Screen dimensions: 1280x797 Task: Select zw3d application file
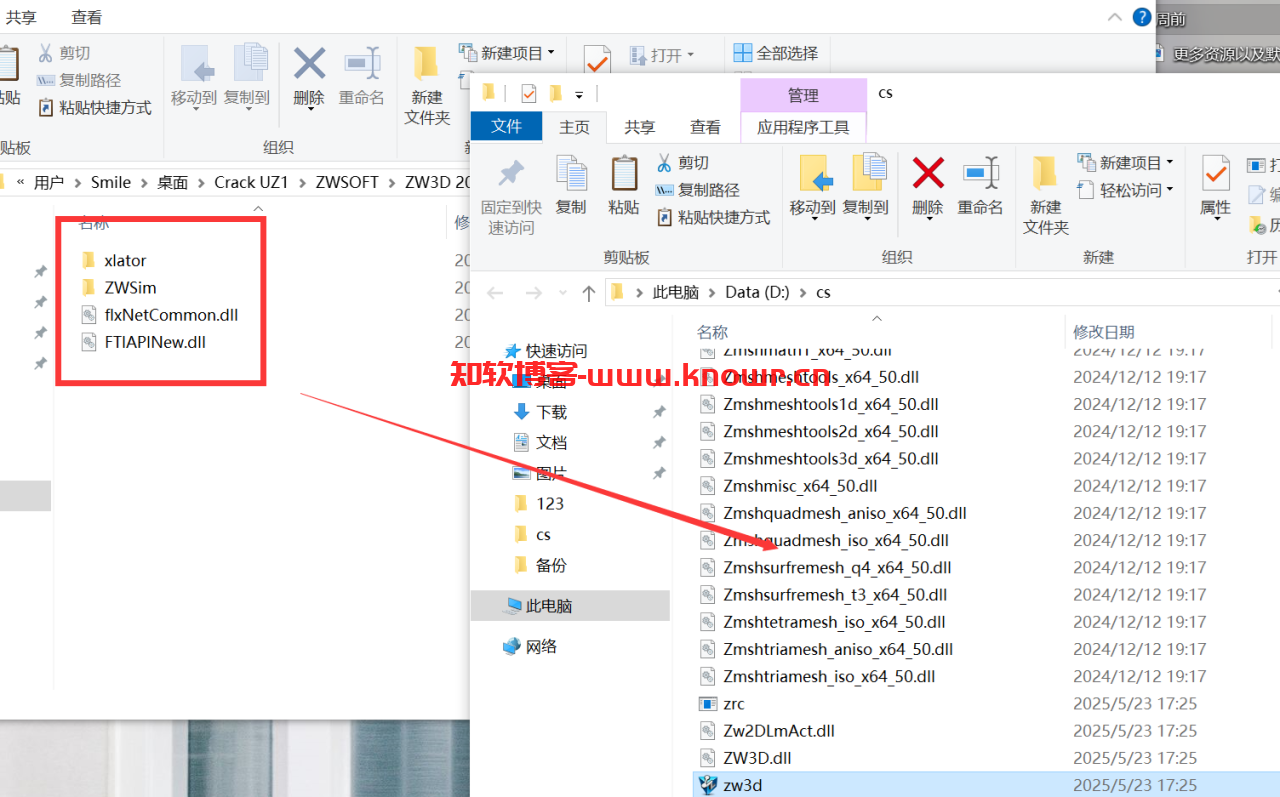(x=743, y=785)
